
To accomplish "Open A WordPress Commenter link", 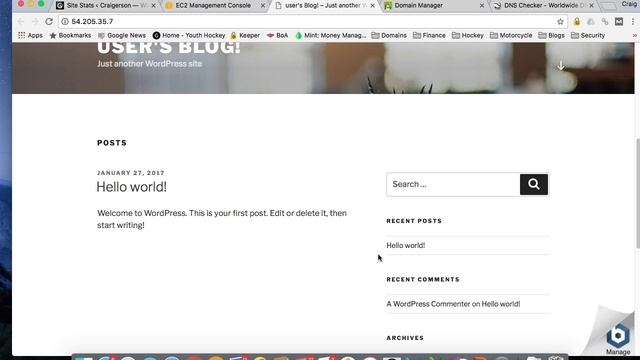I will pyautogui.click(x=428, y=304).
